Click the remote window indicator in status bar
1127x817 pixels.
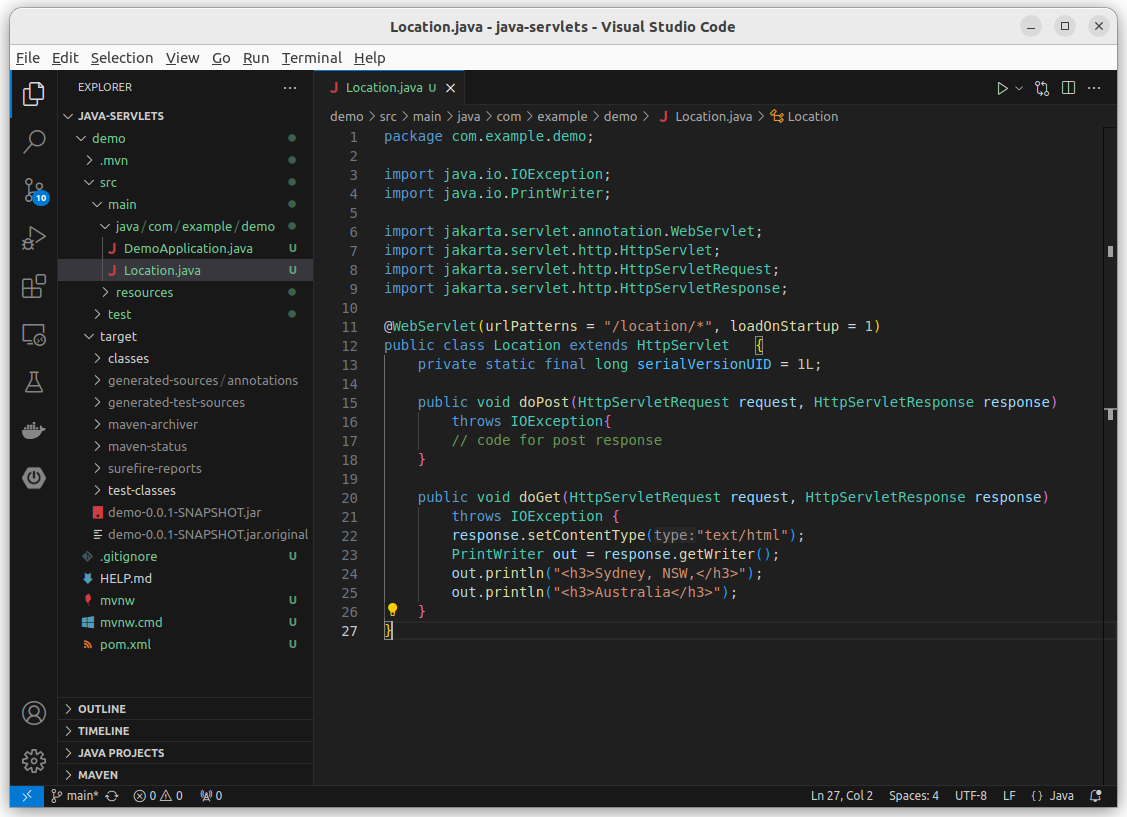click(x=27, y=795)
